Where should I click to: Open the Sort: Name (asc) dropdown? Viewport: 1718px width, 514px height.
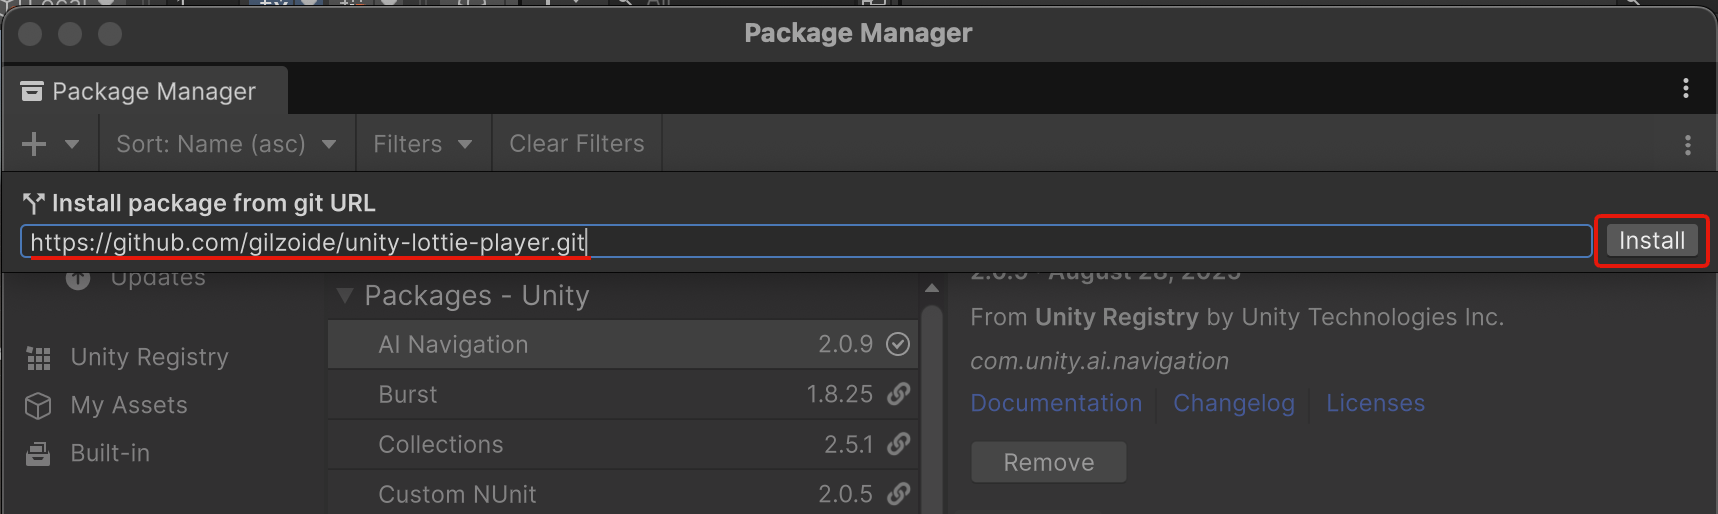(x=227, y=144)
